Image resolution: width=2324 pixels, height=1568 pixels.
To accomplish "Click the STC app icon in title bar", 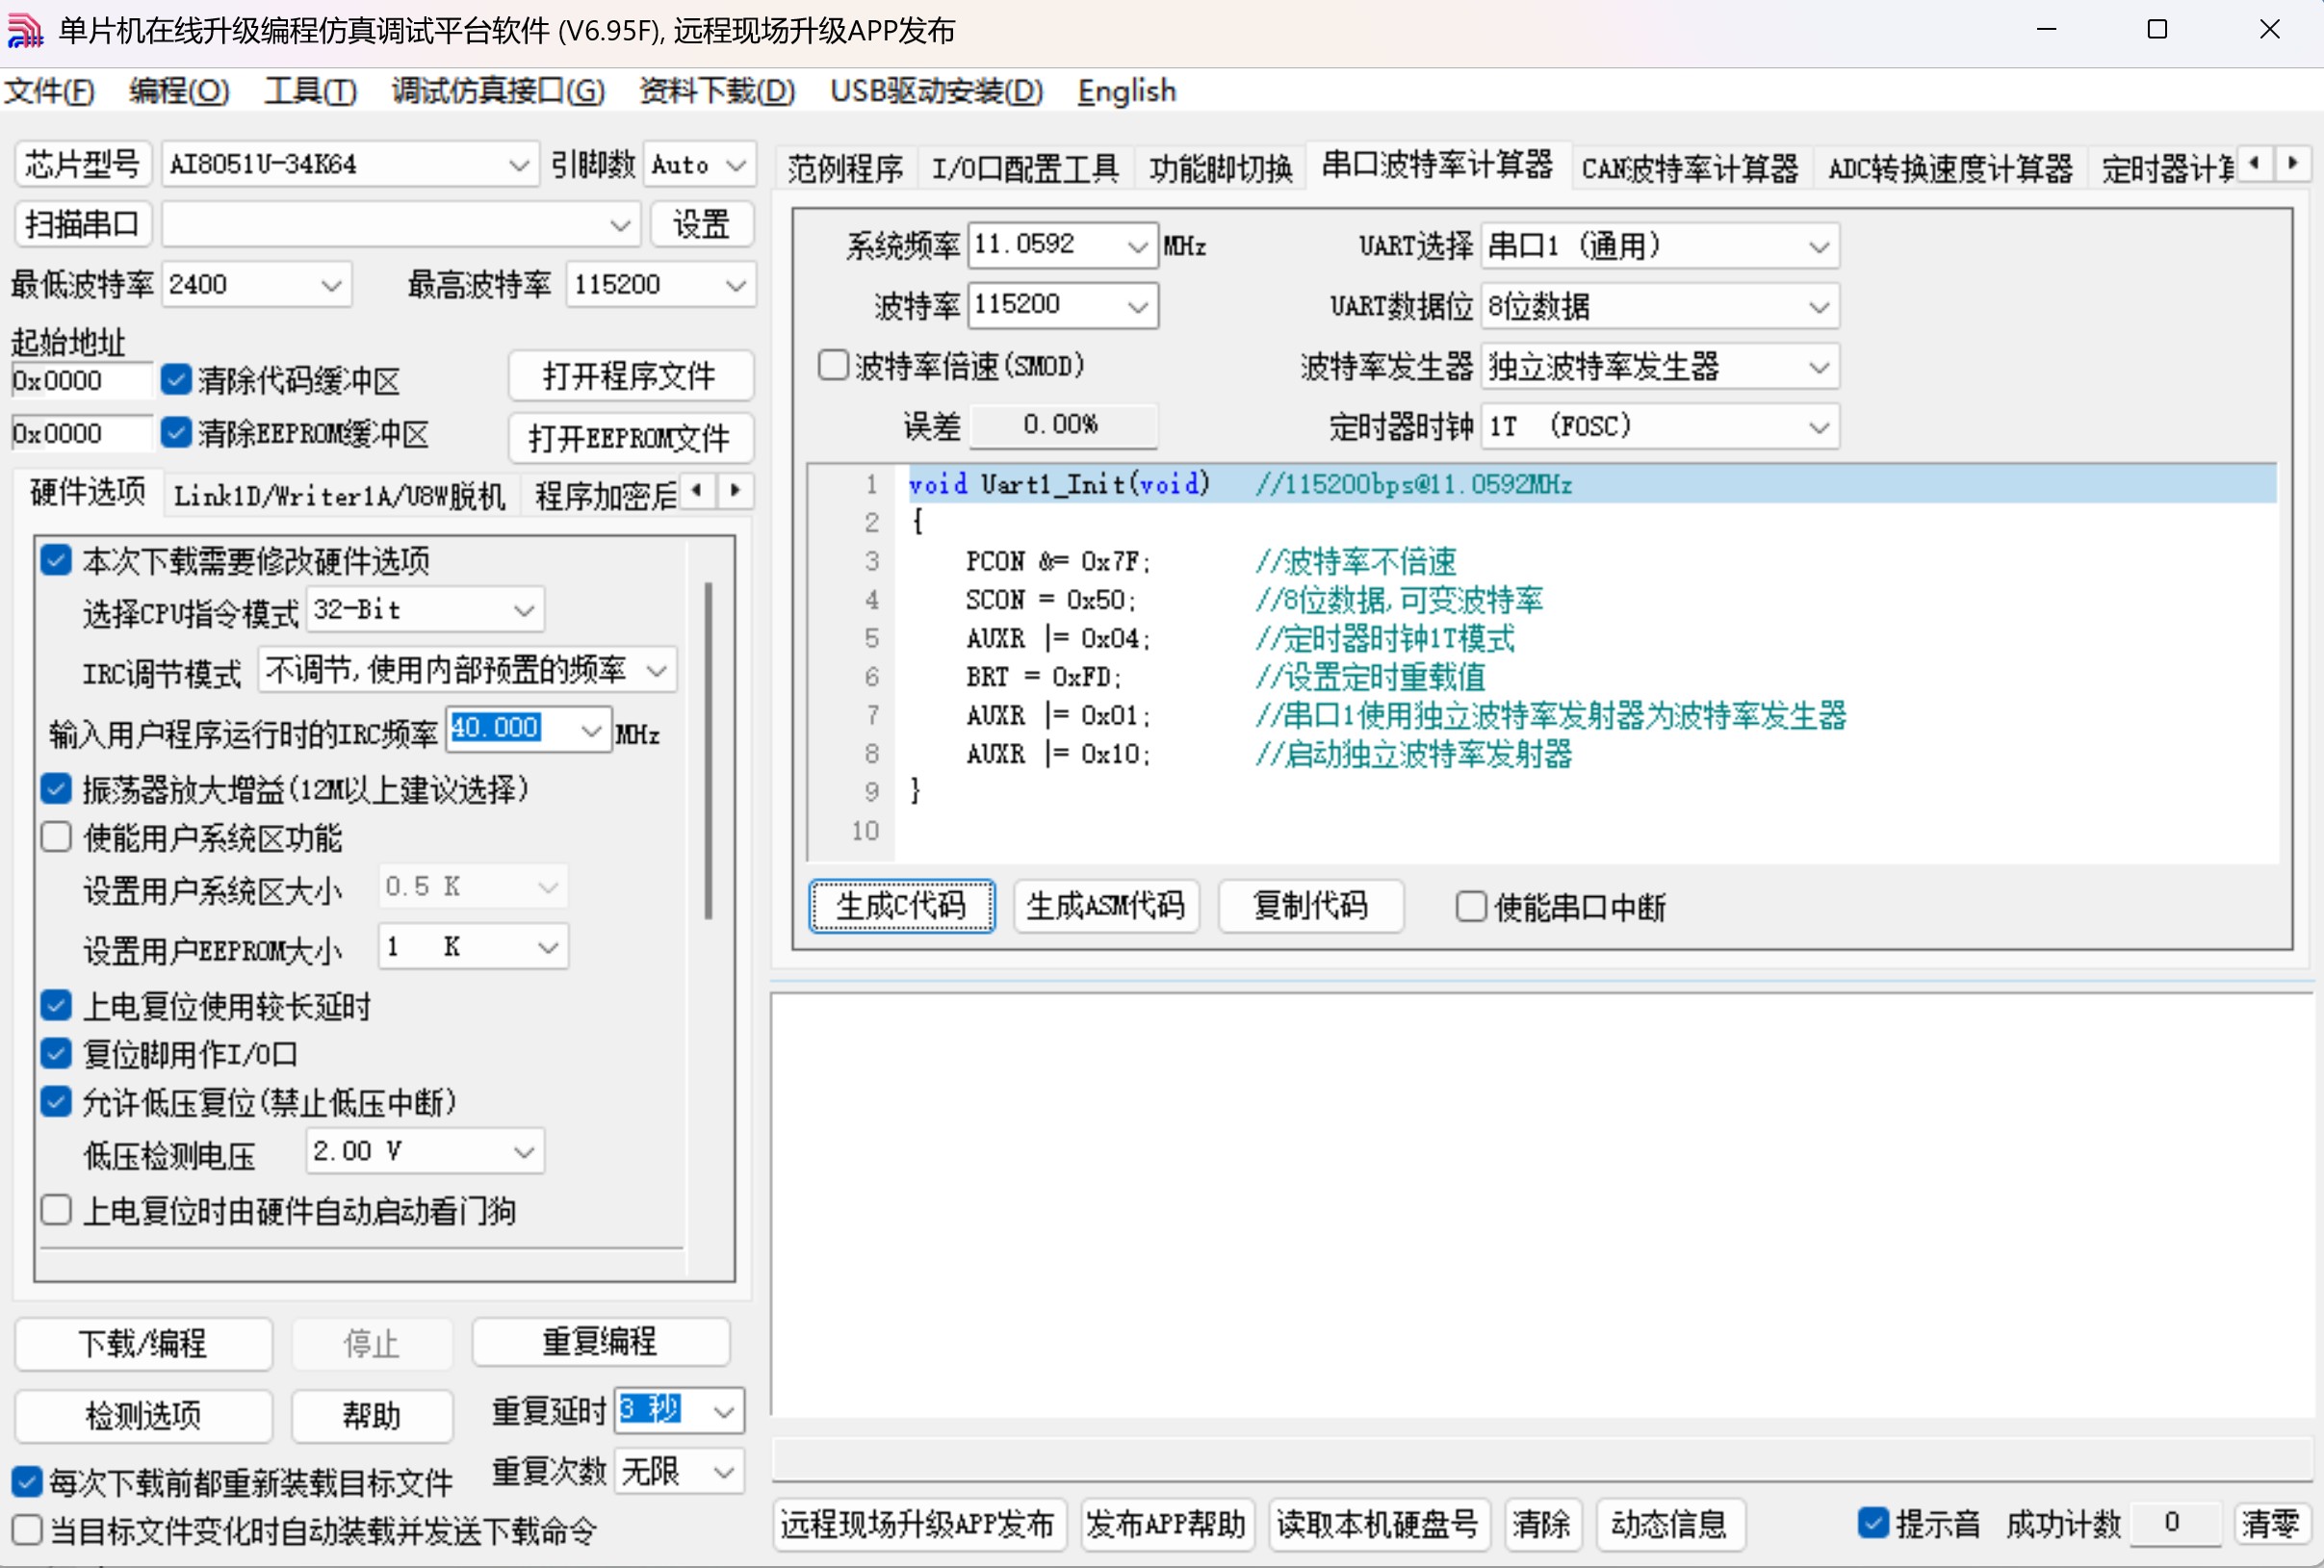I will 25,30.
